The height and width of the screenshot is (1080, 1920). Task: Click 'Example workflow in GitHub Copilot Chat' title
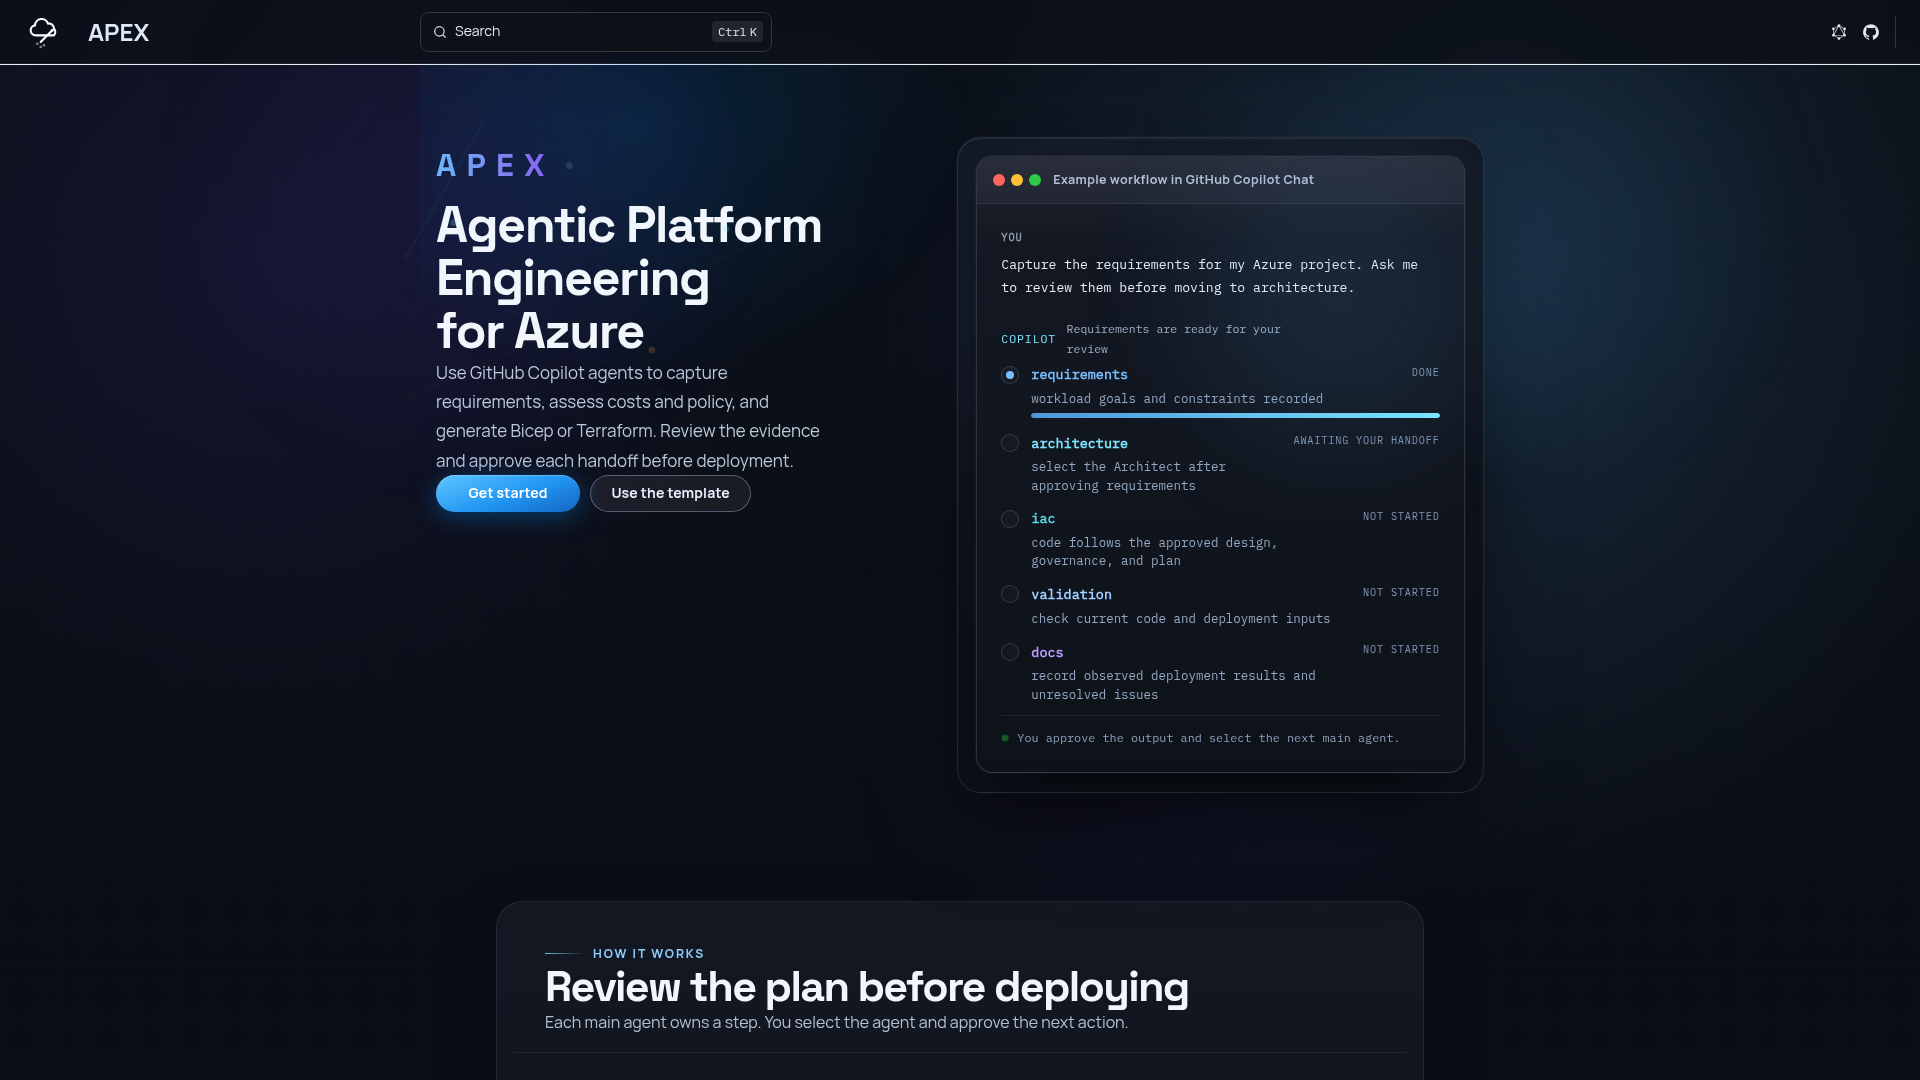point(1183,180)
